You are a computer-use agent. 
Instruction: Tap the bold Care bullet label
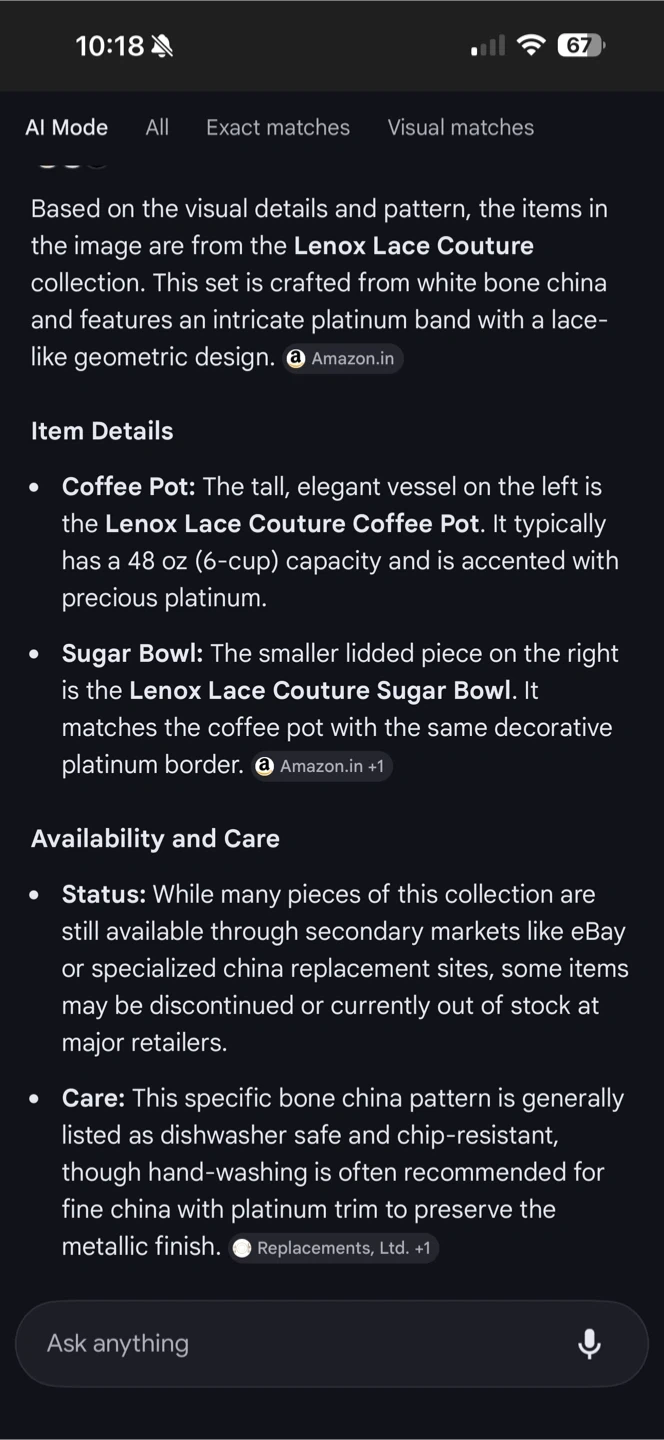pyautogui.click(x=94, y=1099)
